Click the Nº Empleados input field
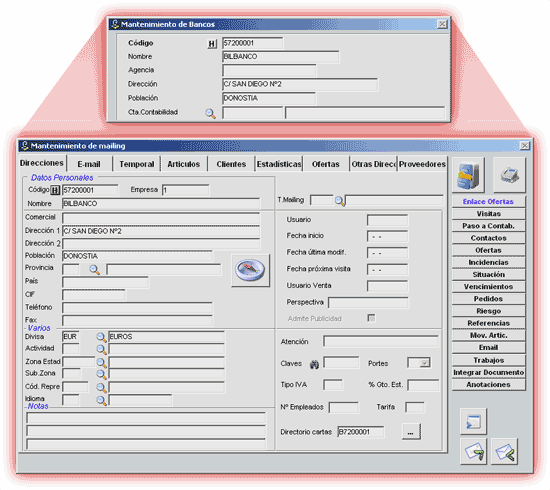Image resolution: width=550 pixels, height=490 pixels. point(344,408)
